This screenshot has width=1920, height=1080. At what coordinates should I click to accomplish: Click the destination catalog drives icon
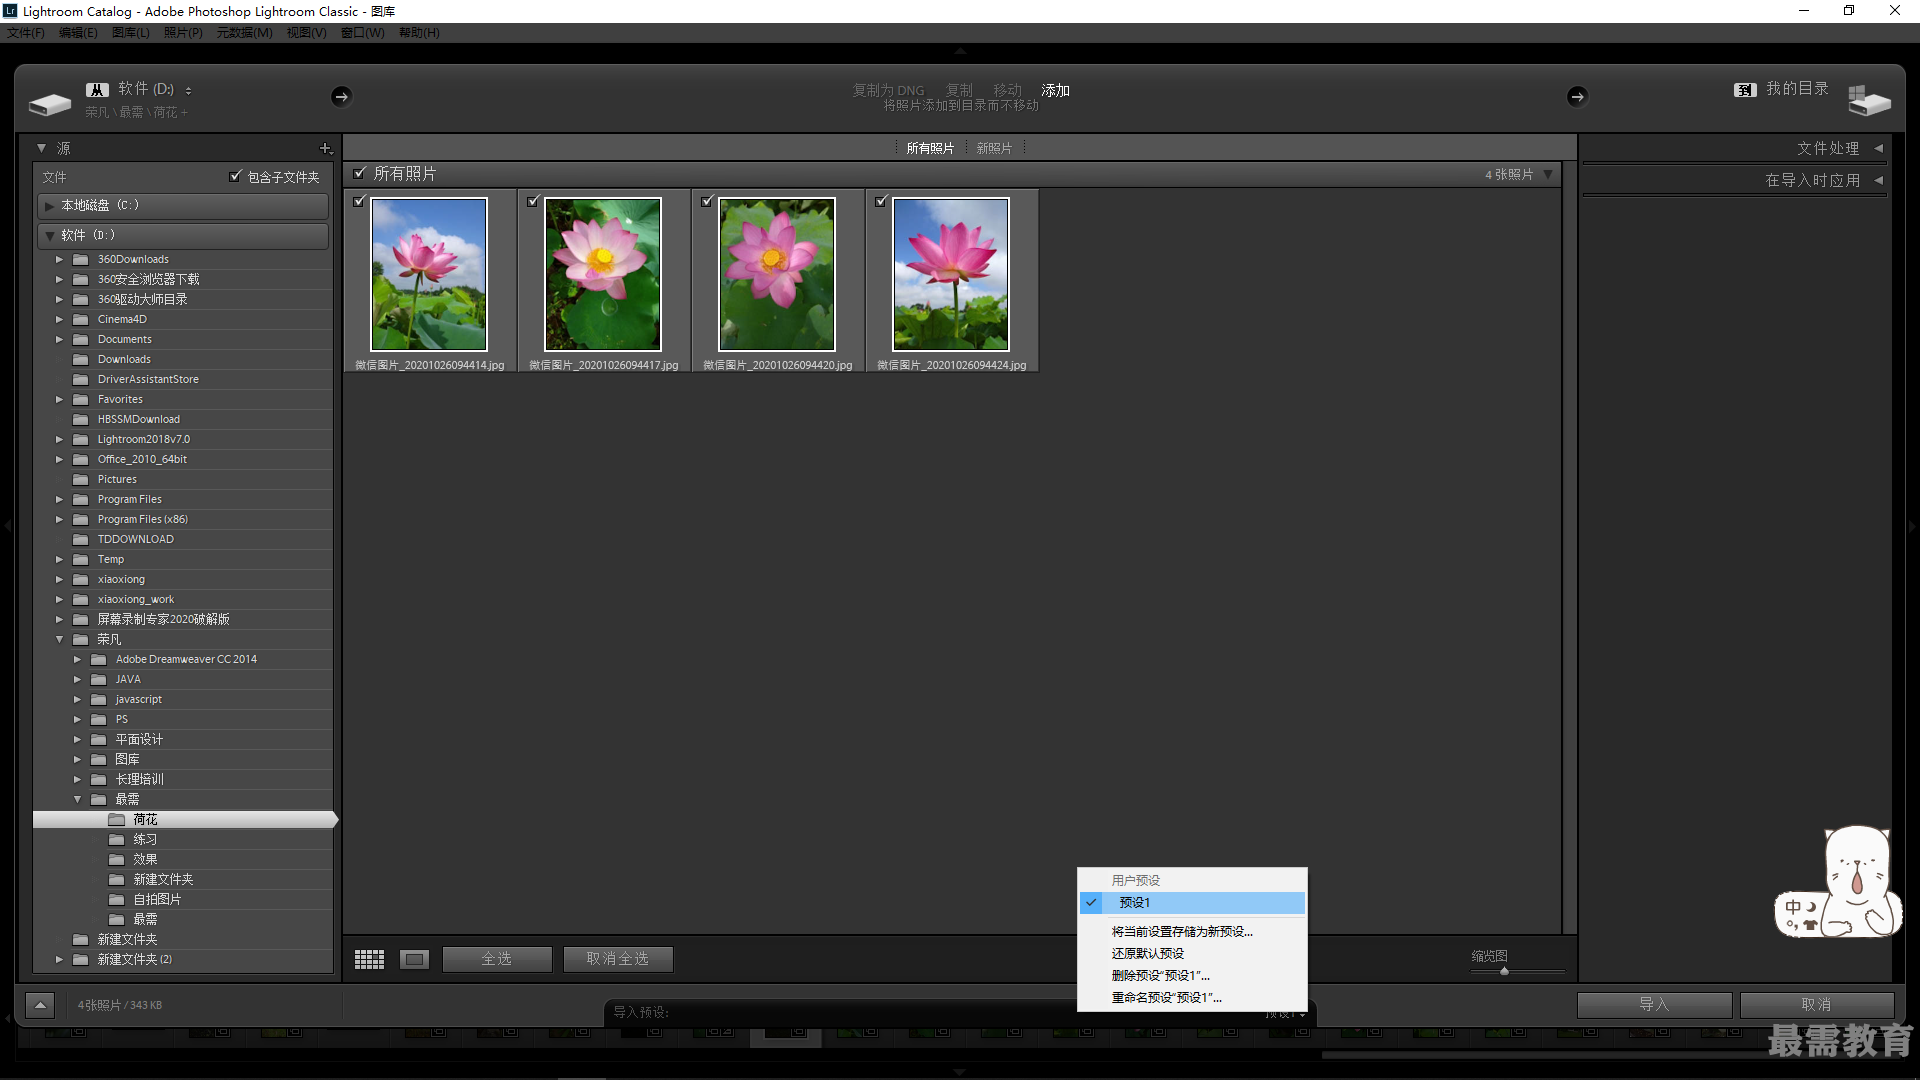point(1869,100)
